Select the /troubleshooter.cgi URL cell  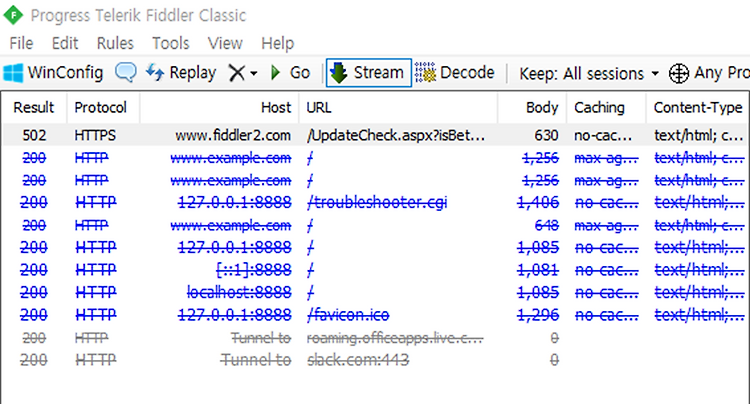(x=377, y=203)
